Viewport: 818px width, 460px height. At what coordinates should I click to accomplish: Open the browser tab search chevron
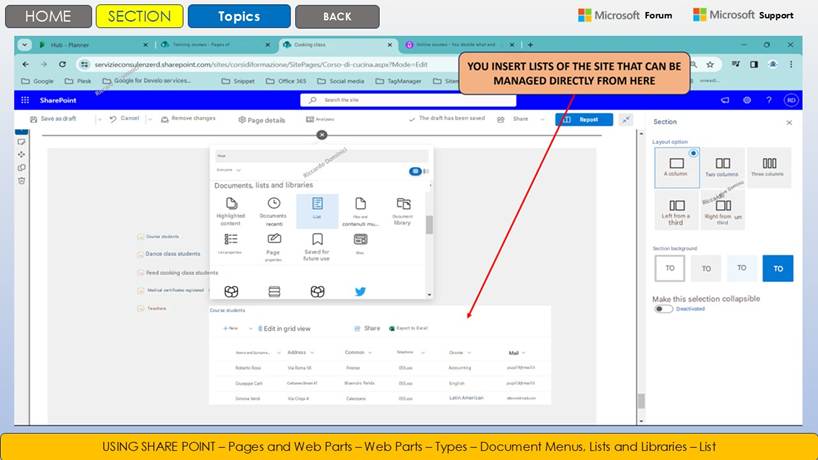point(25,45)
